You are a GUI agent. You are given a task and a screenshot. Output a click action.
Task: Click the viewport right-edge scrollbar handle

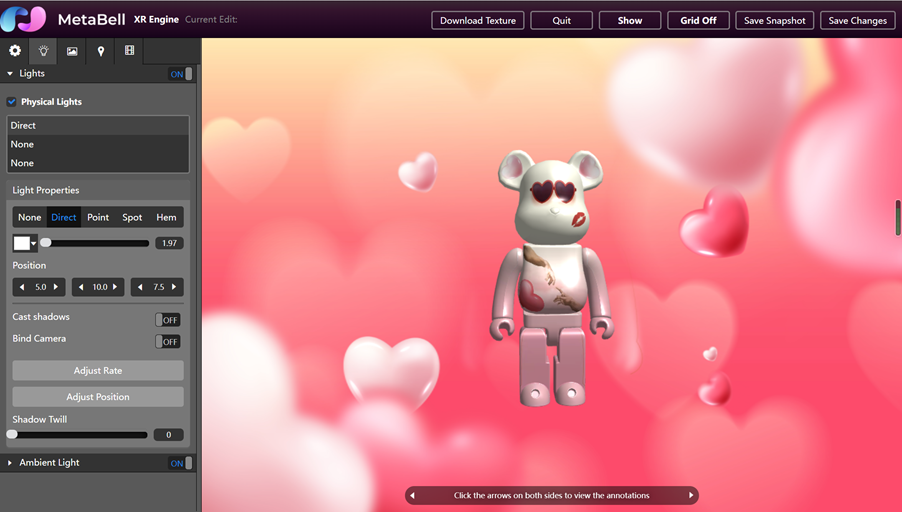pyautogui.click(x=898, y=217)
